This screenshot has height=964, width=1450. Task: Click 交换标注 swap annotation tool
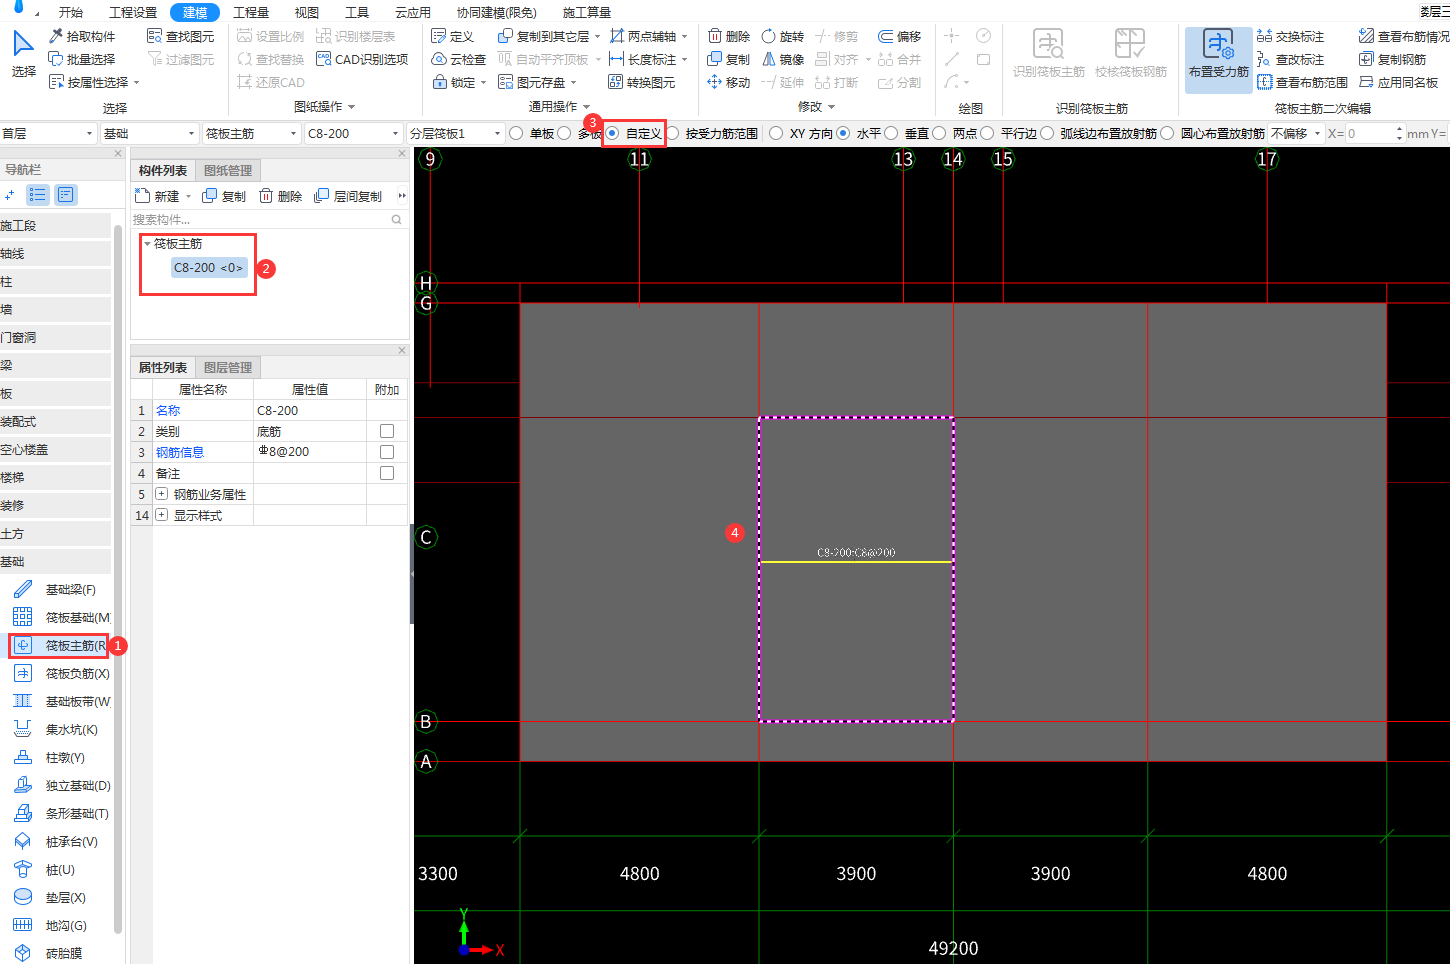click(1291, 36)
